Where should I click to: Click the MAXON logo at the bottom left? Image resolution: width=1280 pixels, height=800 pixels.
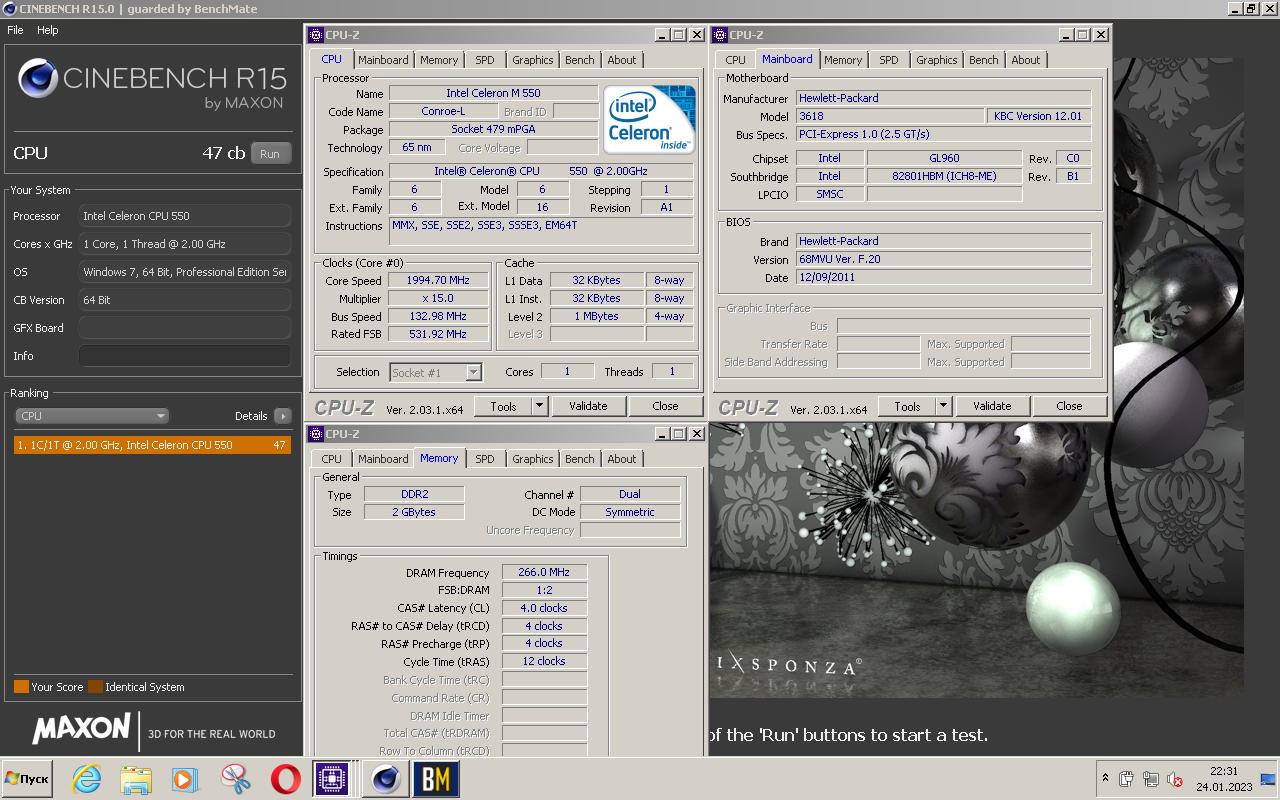pos(81,729)
